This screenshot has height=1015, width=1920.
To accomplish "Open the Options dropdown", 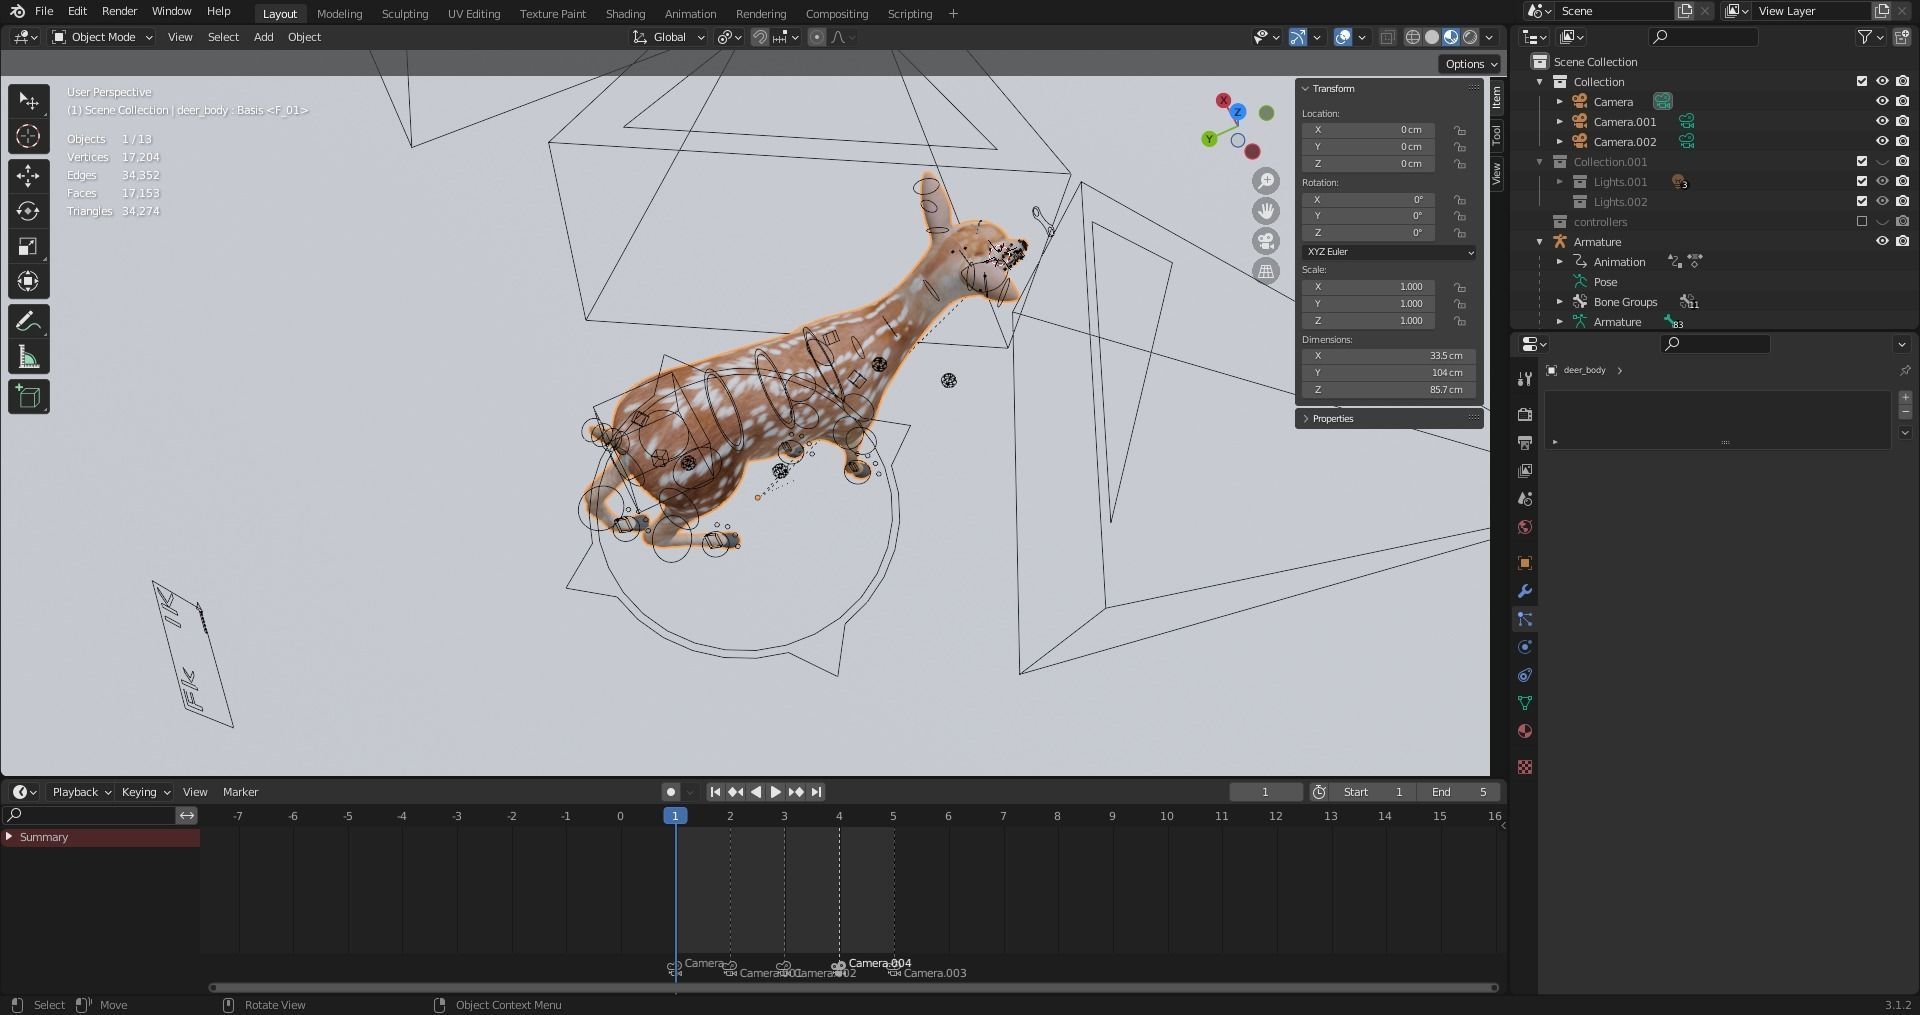I will pyautogui.click(x=1470, y=64).
